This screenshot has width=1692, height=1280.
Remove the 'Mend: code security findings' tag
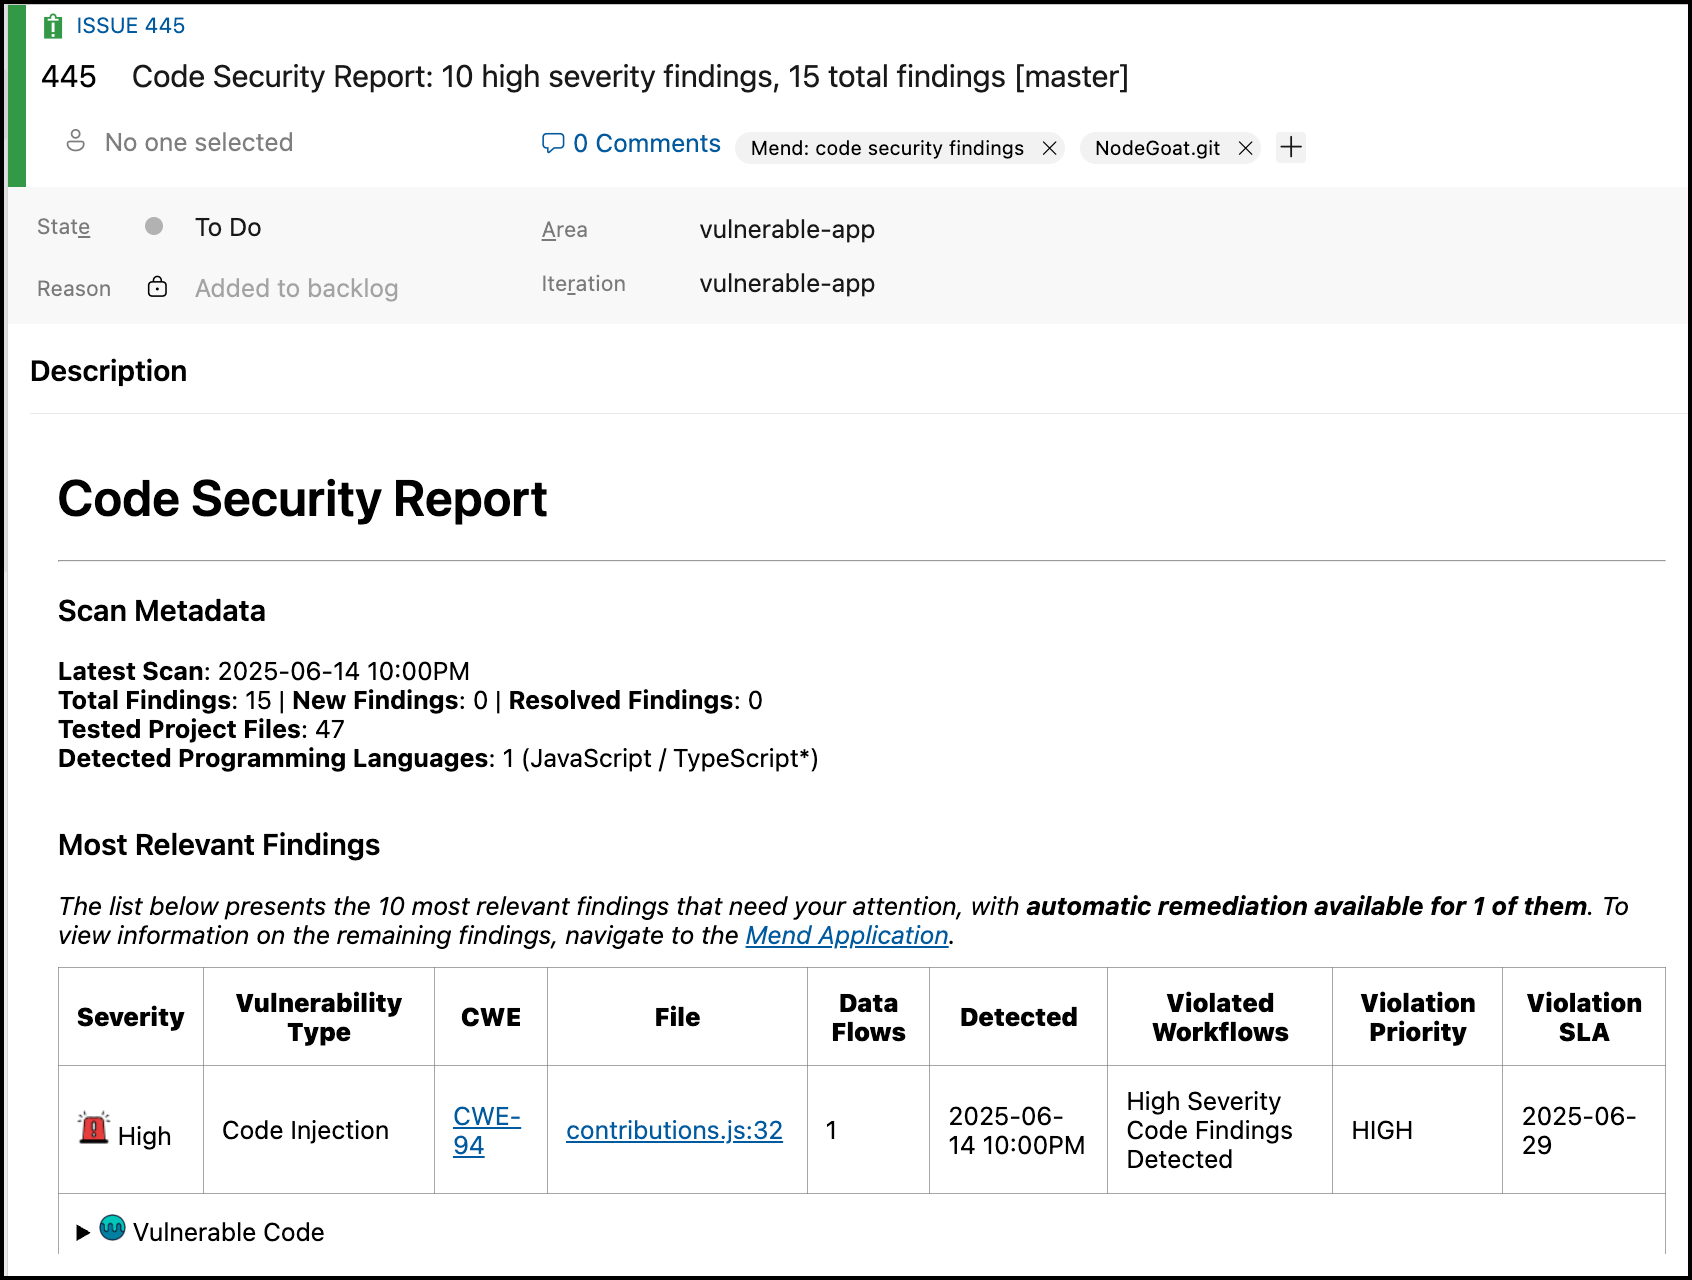click(x=1049, y=148)
